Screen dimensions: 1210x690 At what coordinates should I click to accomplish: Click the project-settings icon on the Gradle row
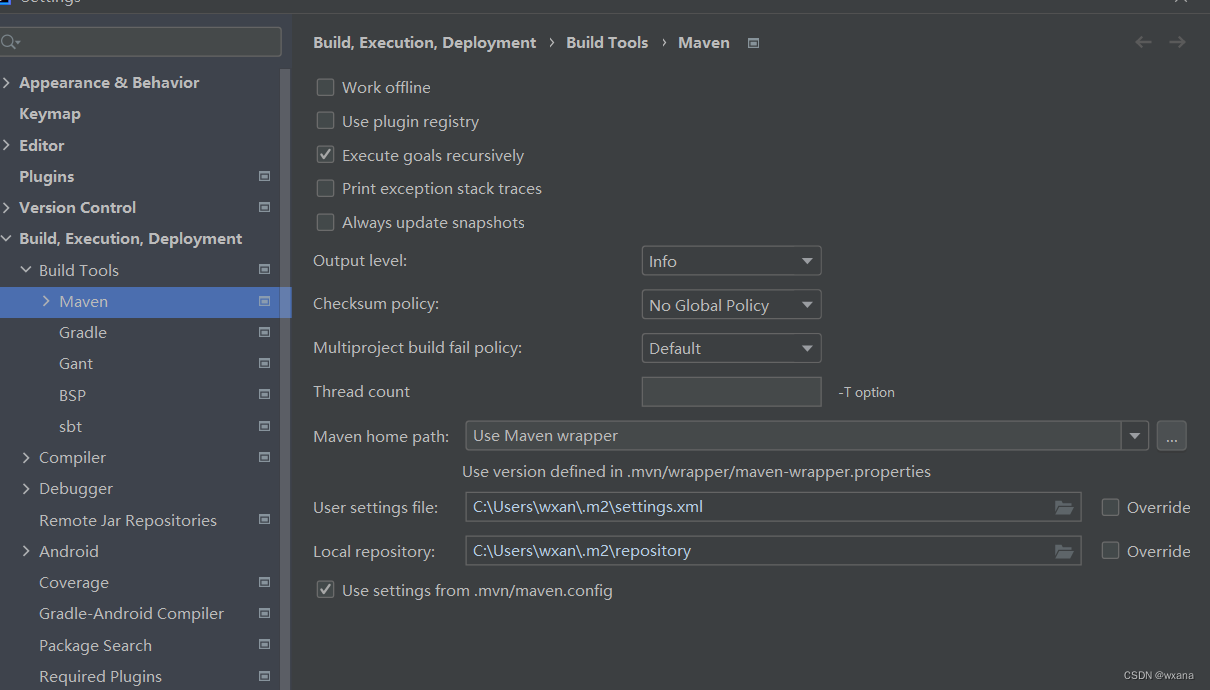coord(264,332)
